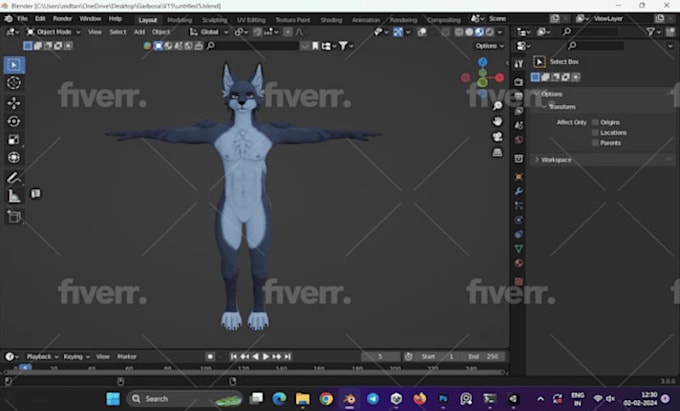
Task: Open Scene properties tab in sidebar
Action: [518, 125]
